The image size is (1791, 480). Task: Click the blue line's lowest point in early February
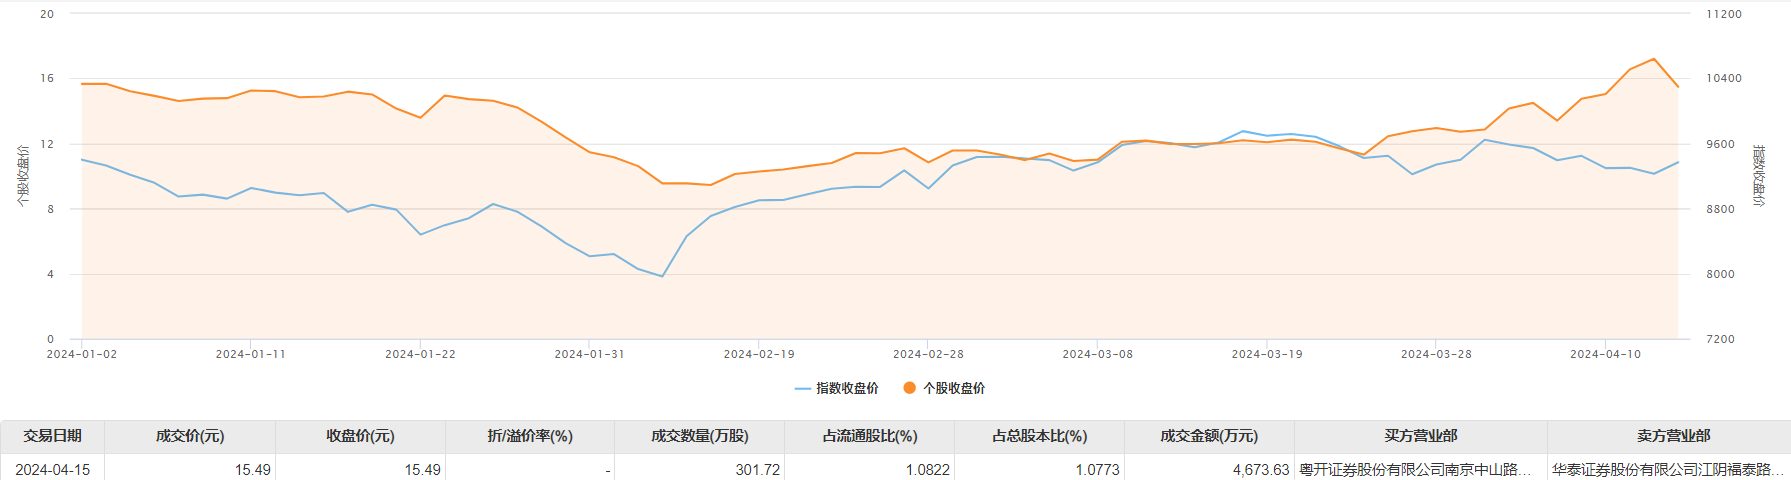[662, 276]
